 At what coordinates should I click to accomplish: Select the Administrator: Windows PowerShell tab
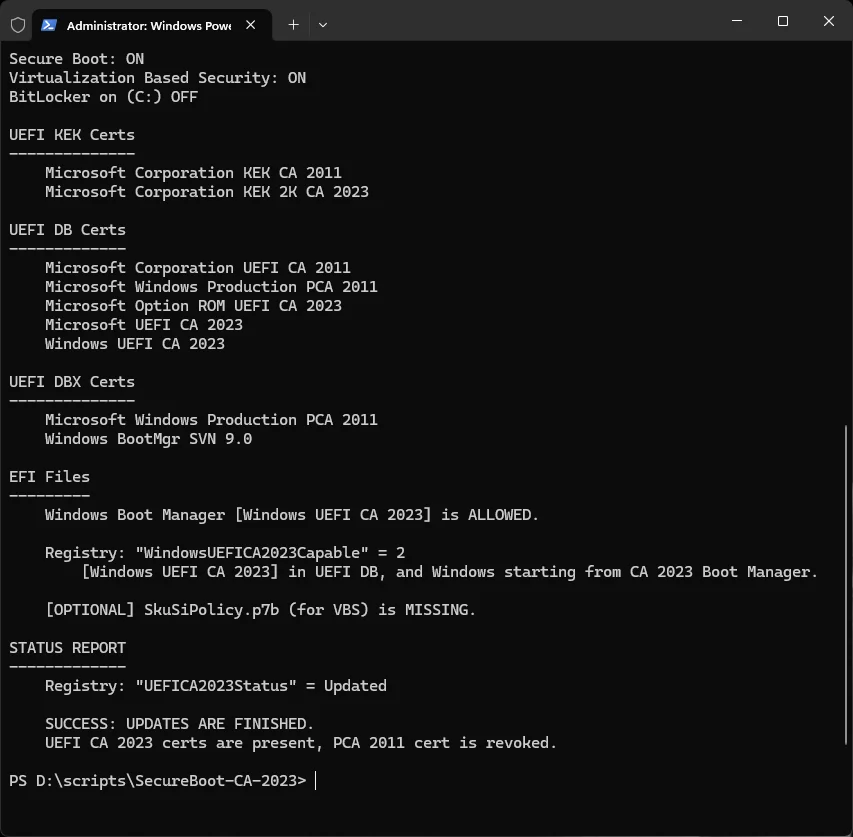[x=152, y=25]
